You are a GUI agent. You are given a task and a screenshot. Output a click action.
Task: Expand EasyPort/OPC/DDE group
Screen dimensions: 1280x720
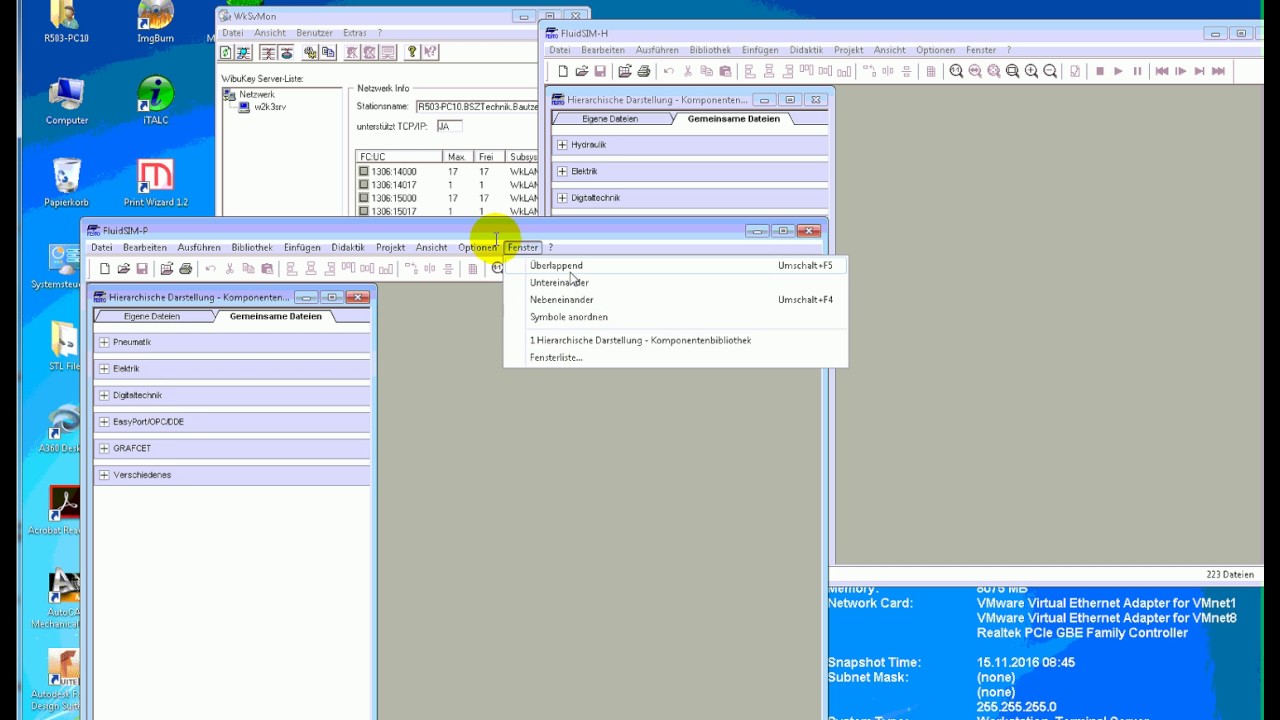[x=104, y=422]
